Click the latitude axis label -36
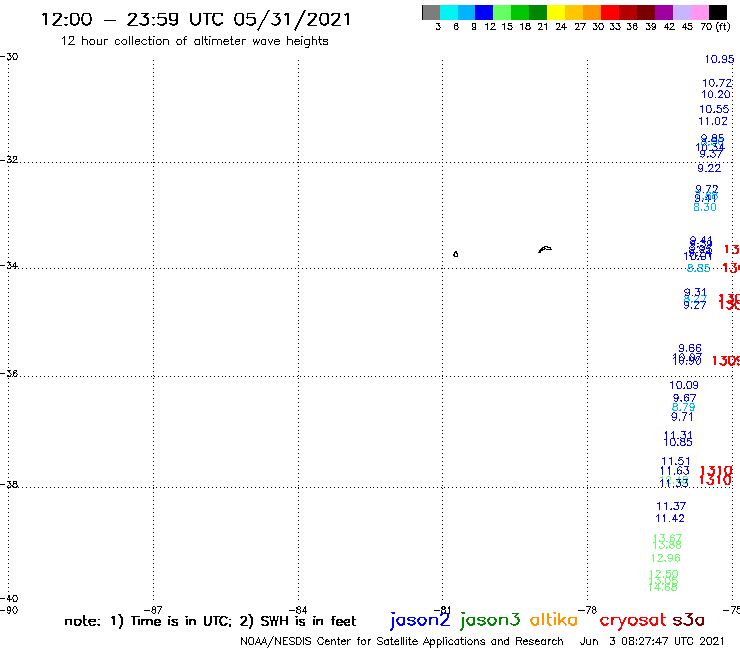This screenshot has width=740, height=650. pos(9,373)
